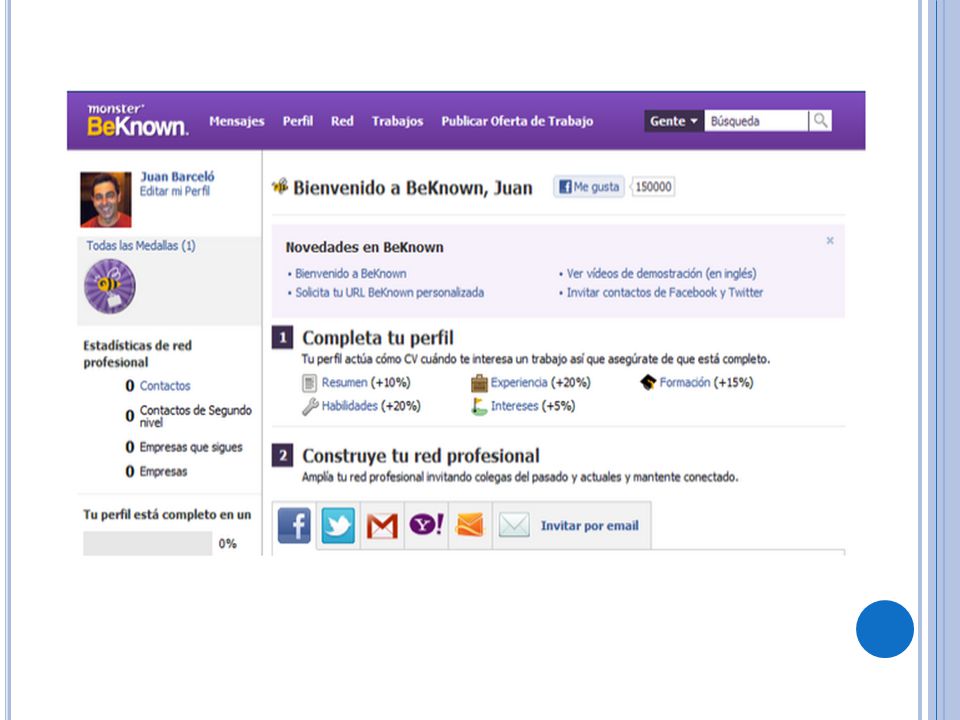Open Ver vídeos de demostración link

pos(661,274)
